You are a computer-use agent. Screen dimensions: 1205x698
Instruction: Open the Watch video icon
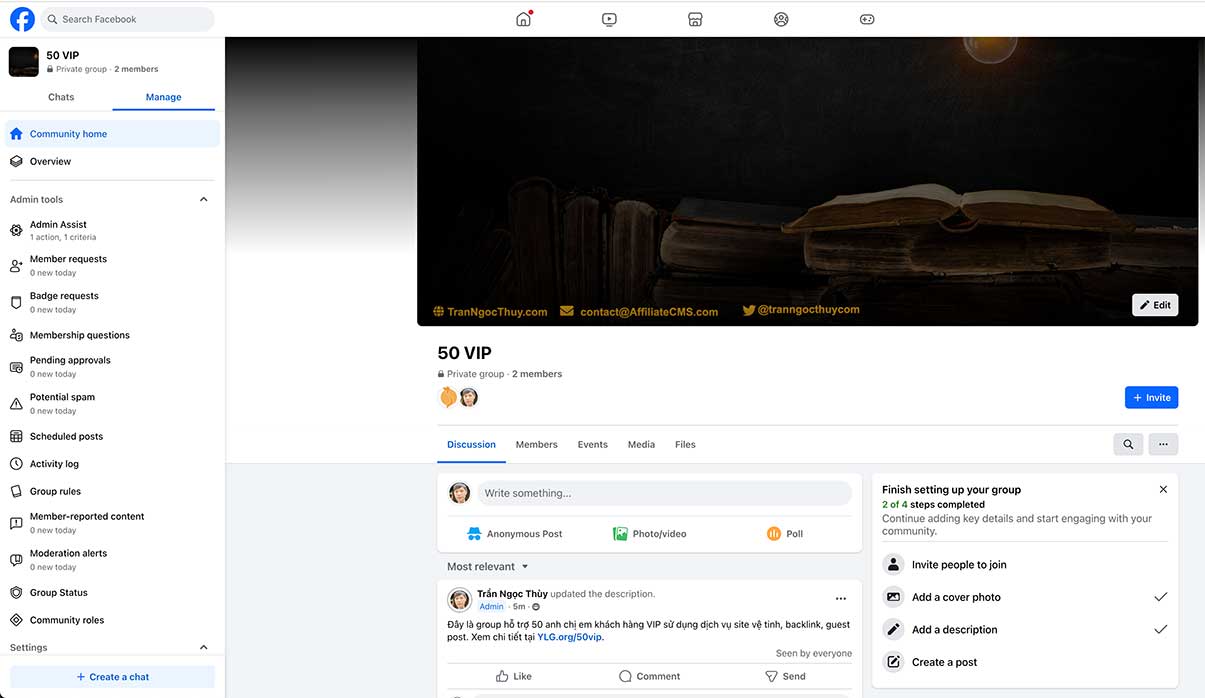click(609, 19)
